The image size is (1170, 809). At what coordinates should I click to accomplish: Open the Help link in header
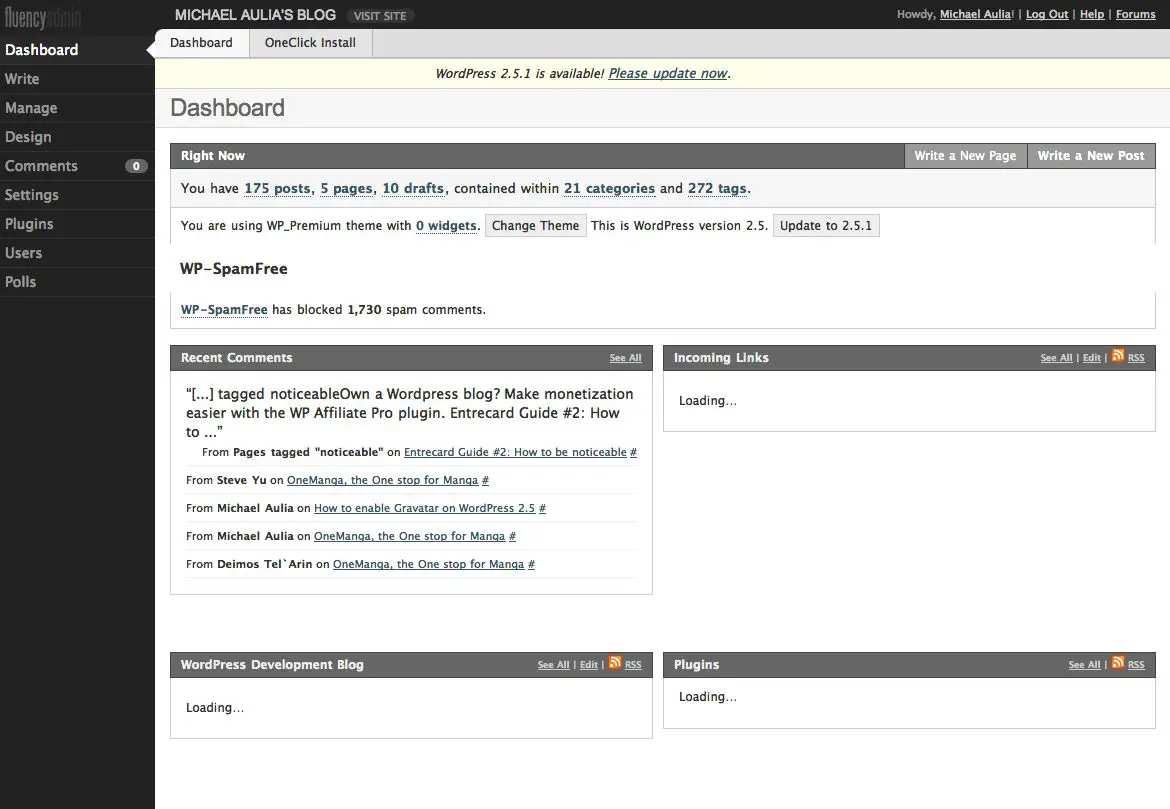pyautogui.click(x=1092, y=14)
